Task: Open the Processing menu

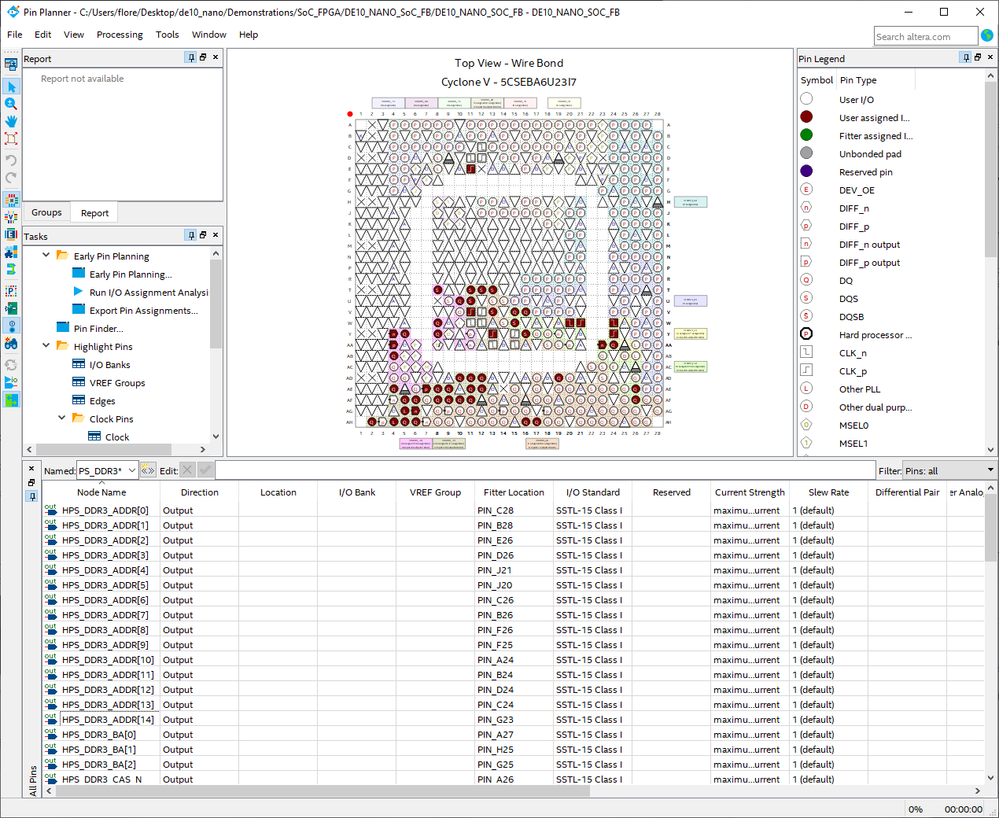Action: (x=119, y=34)
